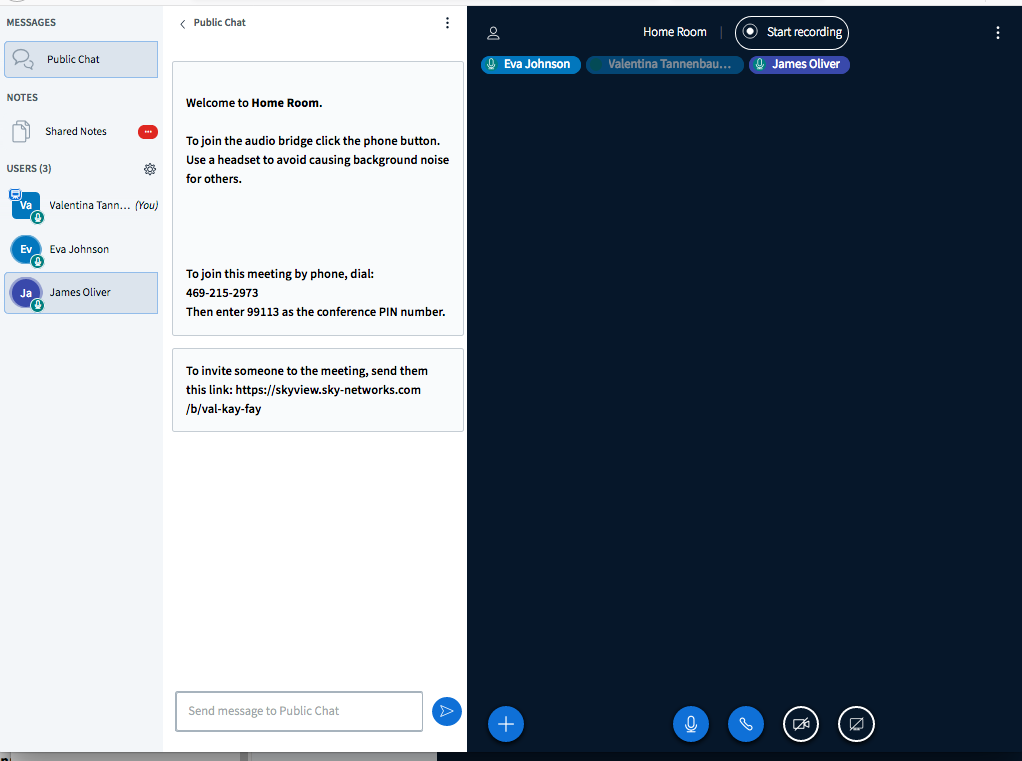Select James Oliver in the user list
The height and width of the screenshot is (761, 1022).
click(x=81, y=293)
